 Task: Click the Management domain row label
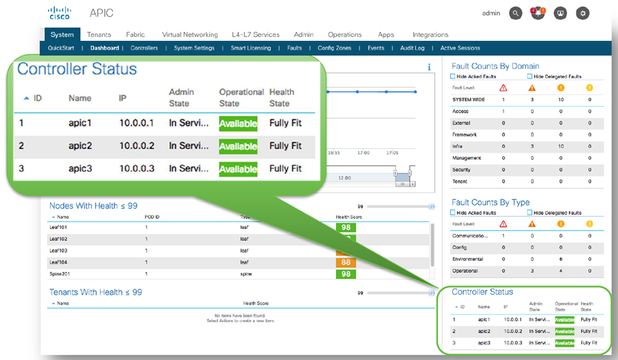pos(466,158)
